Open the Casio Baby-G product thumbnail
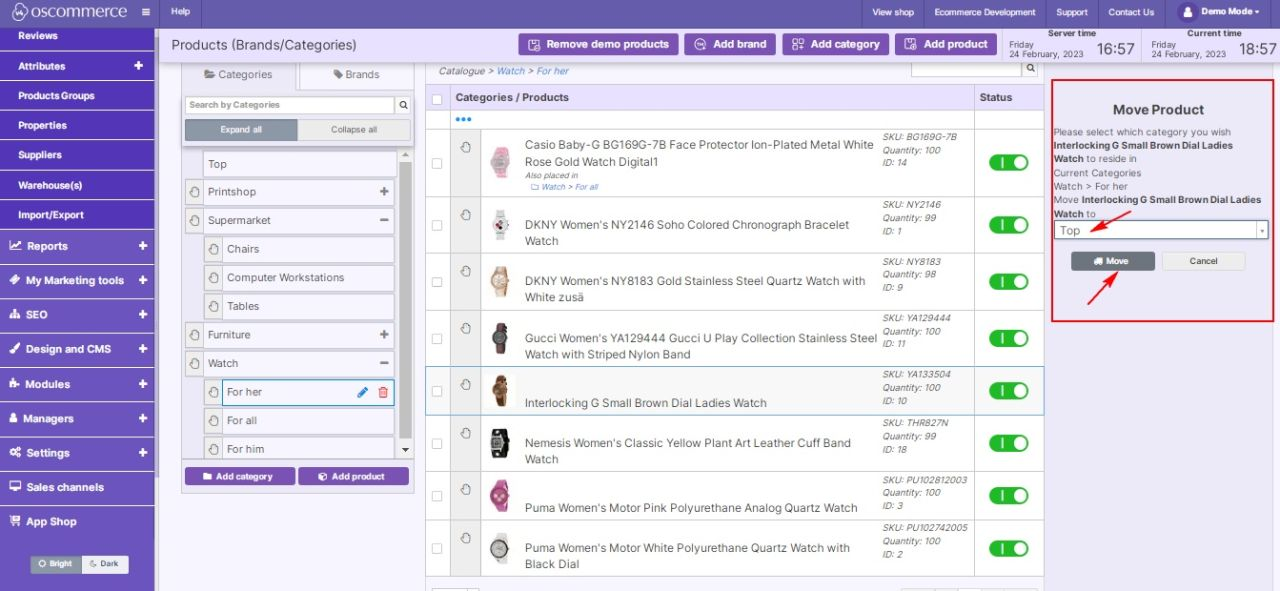The width and height of the screenshot is (1280, 591). [x=500, y=163]
